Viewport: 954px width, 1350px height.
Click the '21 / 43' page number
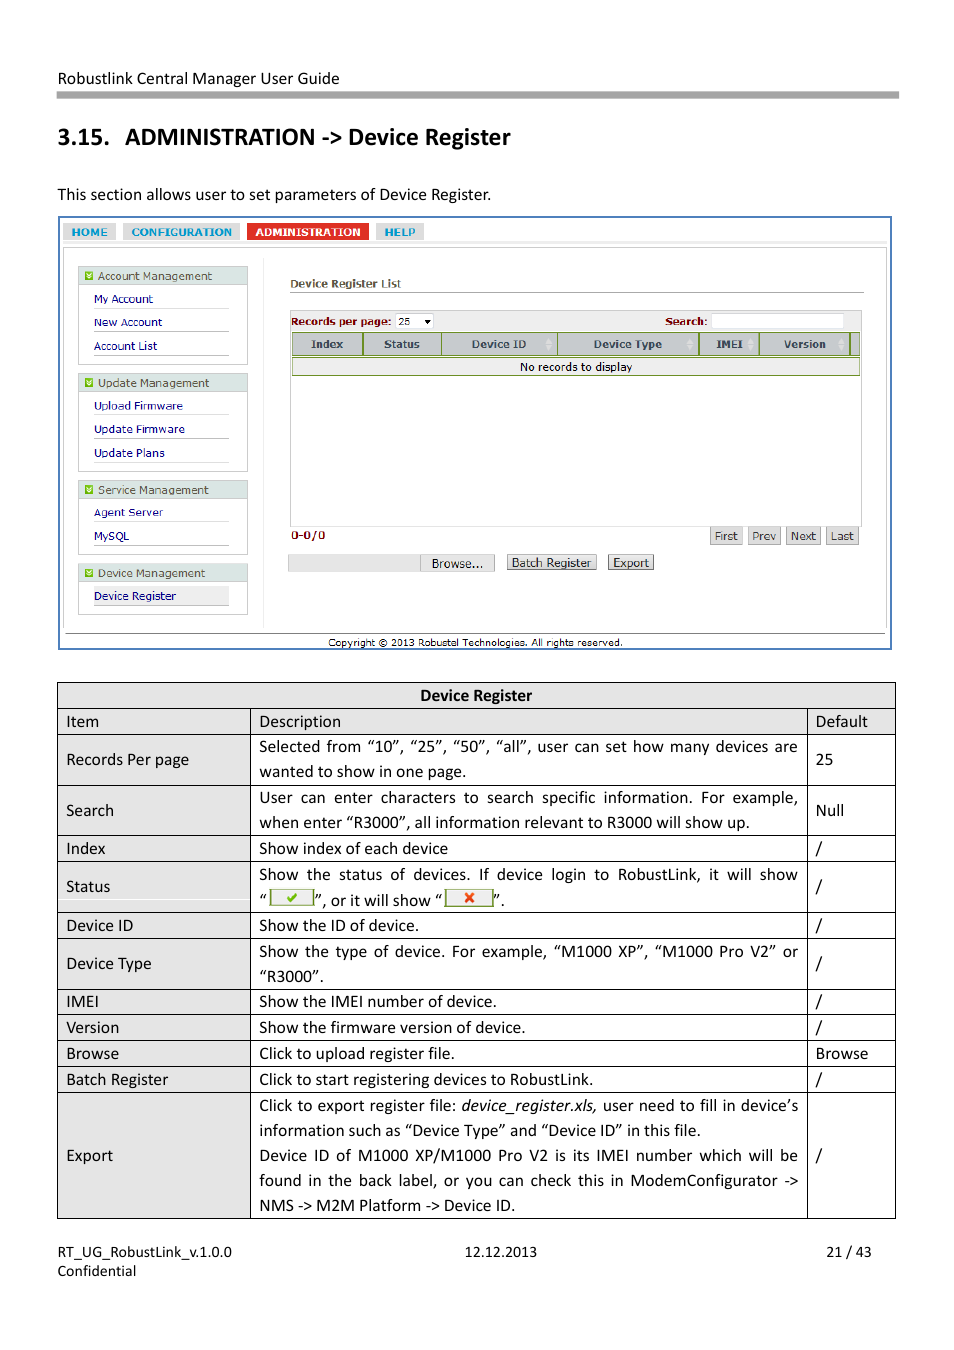849,1252
